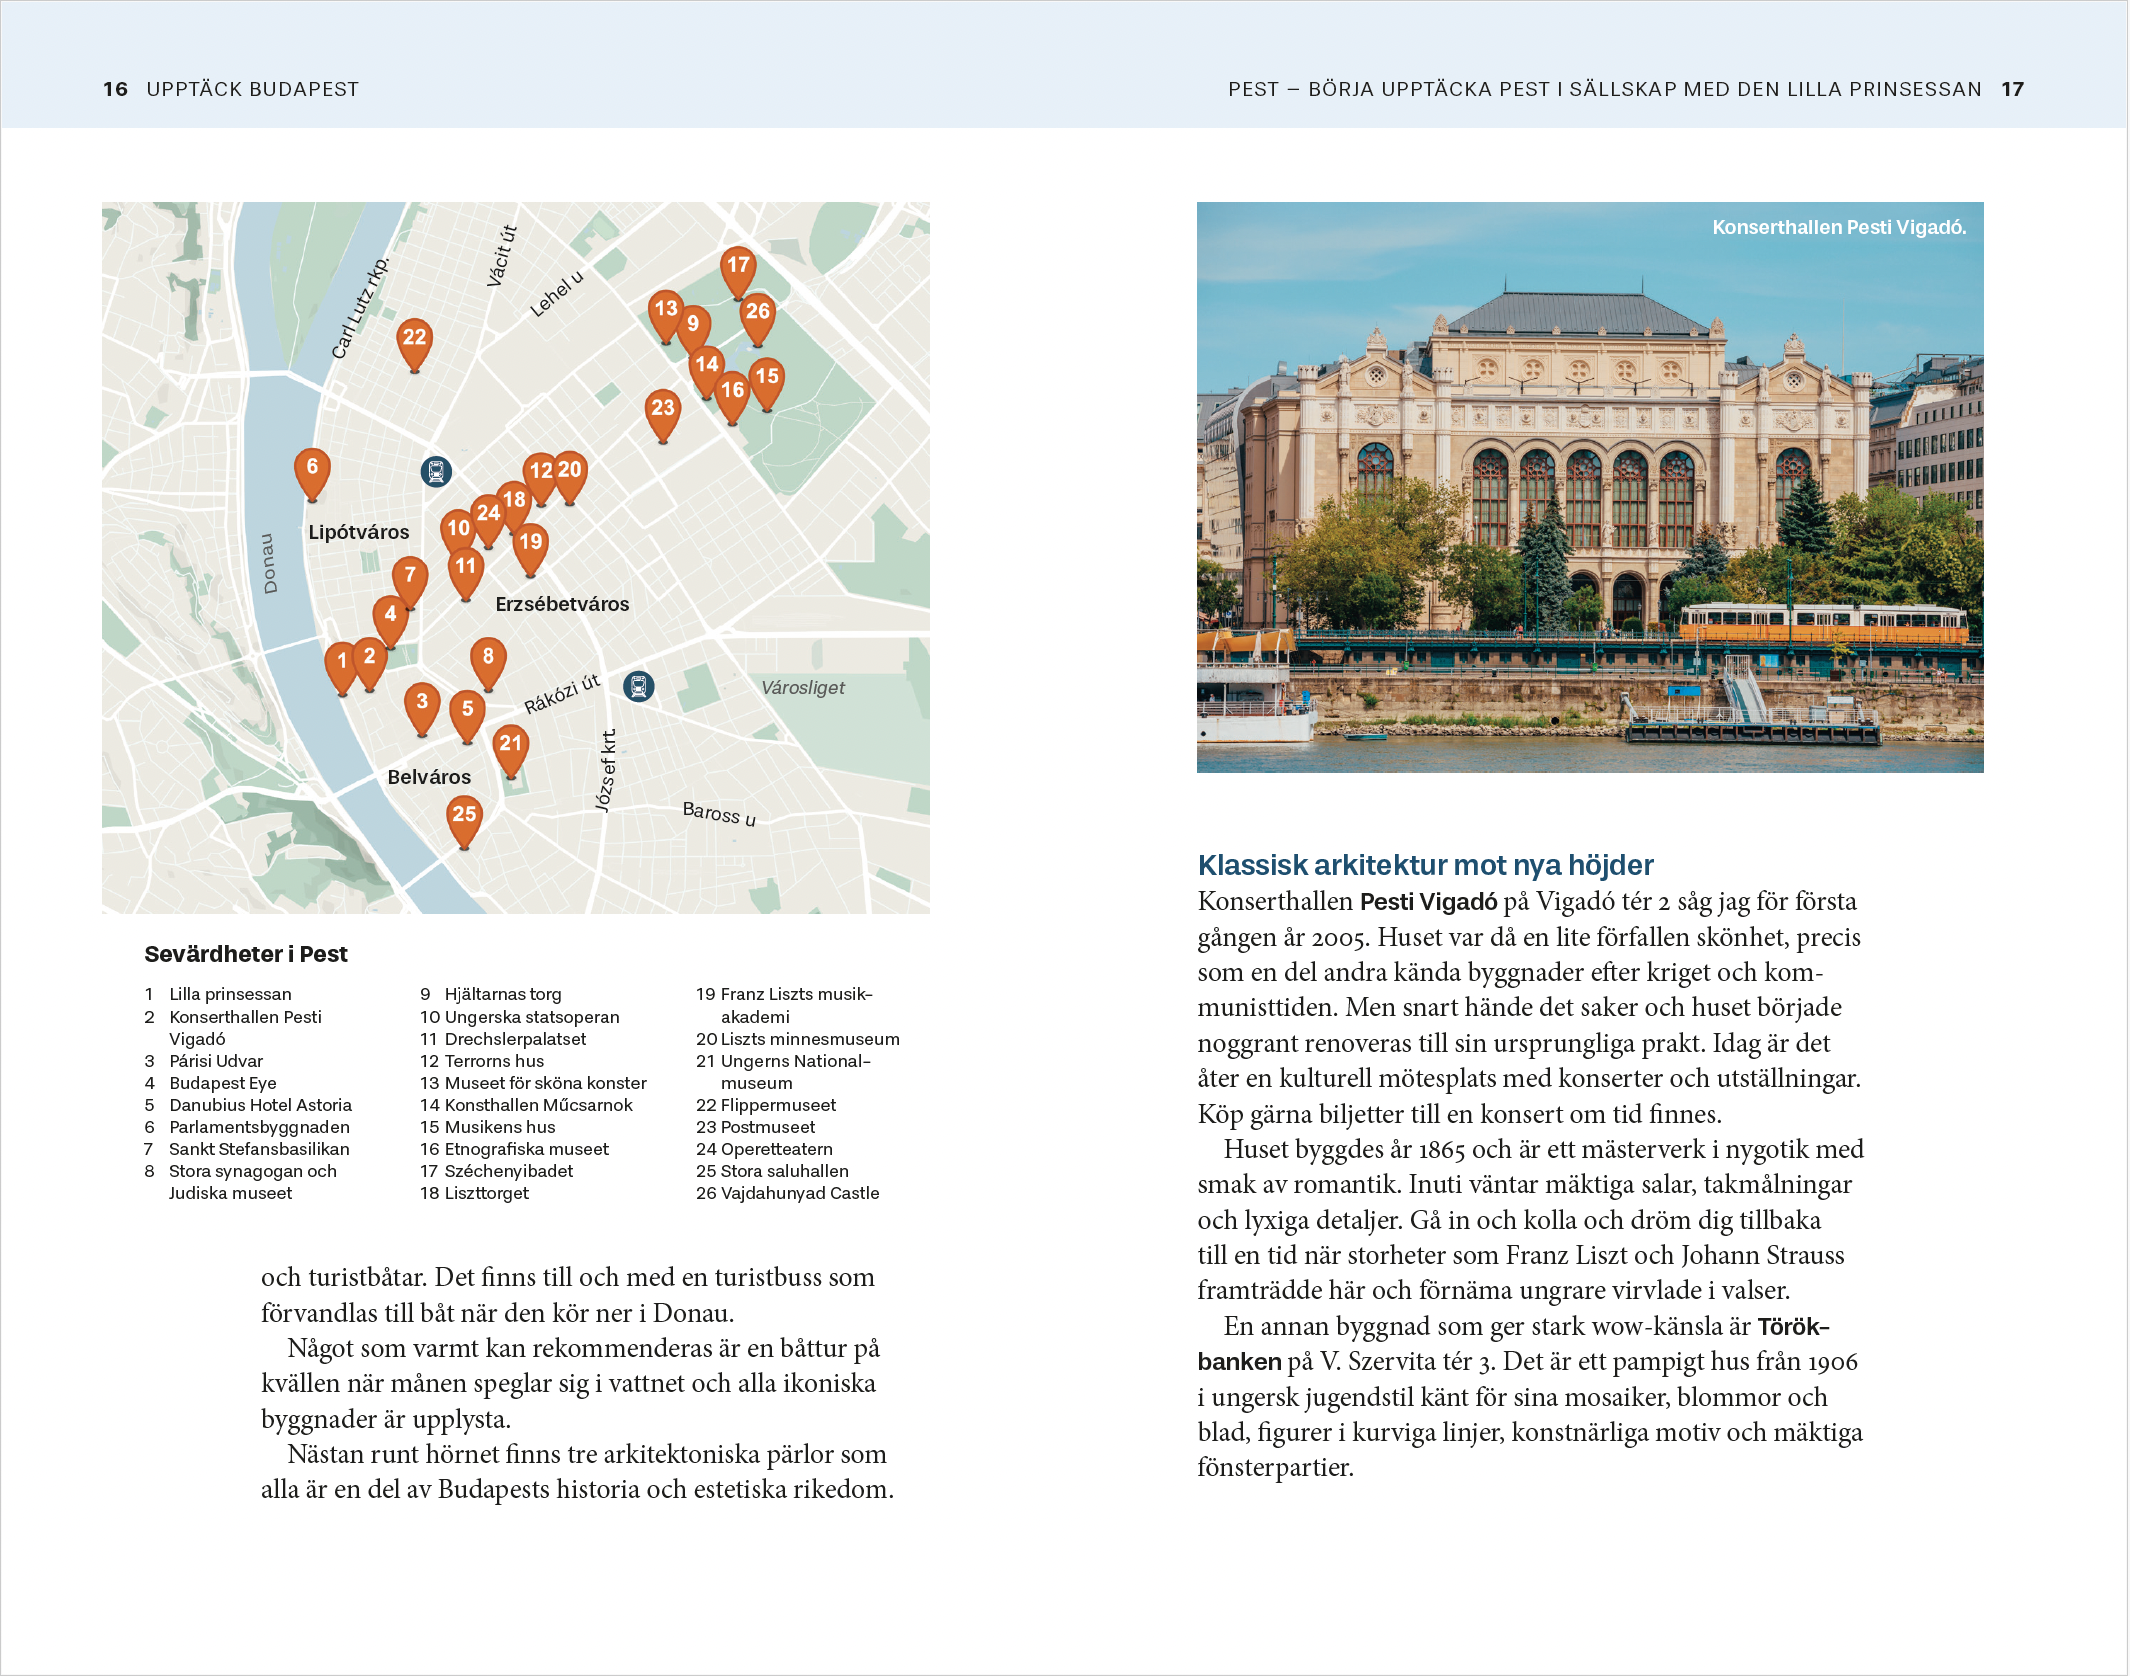Select map marker 6 by the Danube
2130x1676 pixels.
(312, 469)
